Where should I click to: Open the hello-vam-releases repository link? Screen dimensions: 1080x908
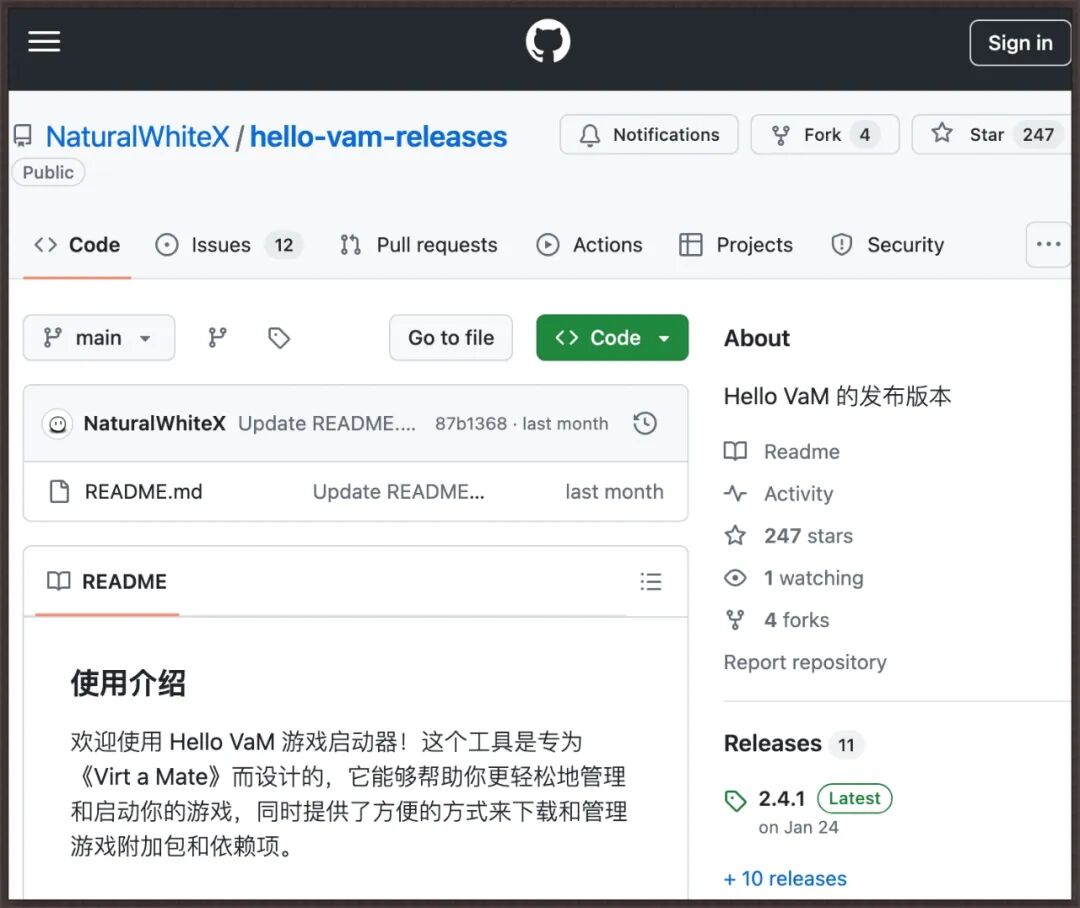tap(378, 136)
